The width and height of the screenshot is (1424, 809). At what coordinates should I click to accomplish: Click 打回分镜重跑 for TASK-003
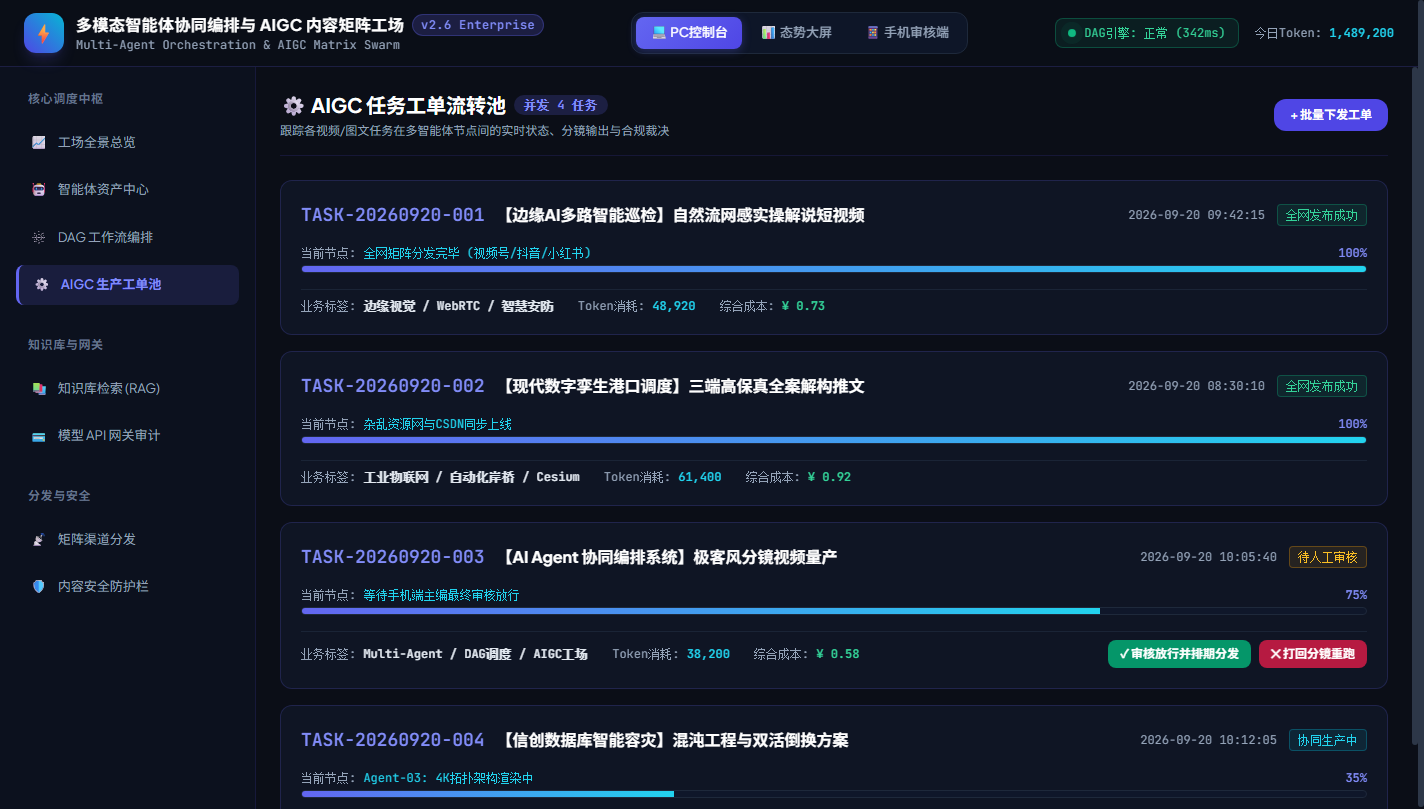[1313, 654]
